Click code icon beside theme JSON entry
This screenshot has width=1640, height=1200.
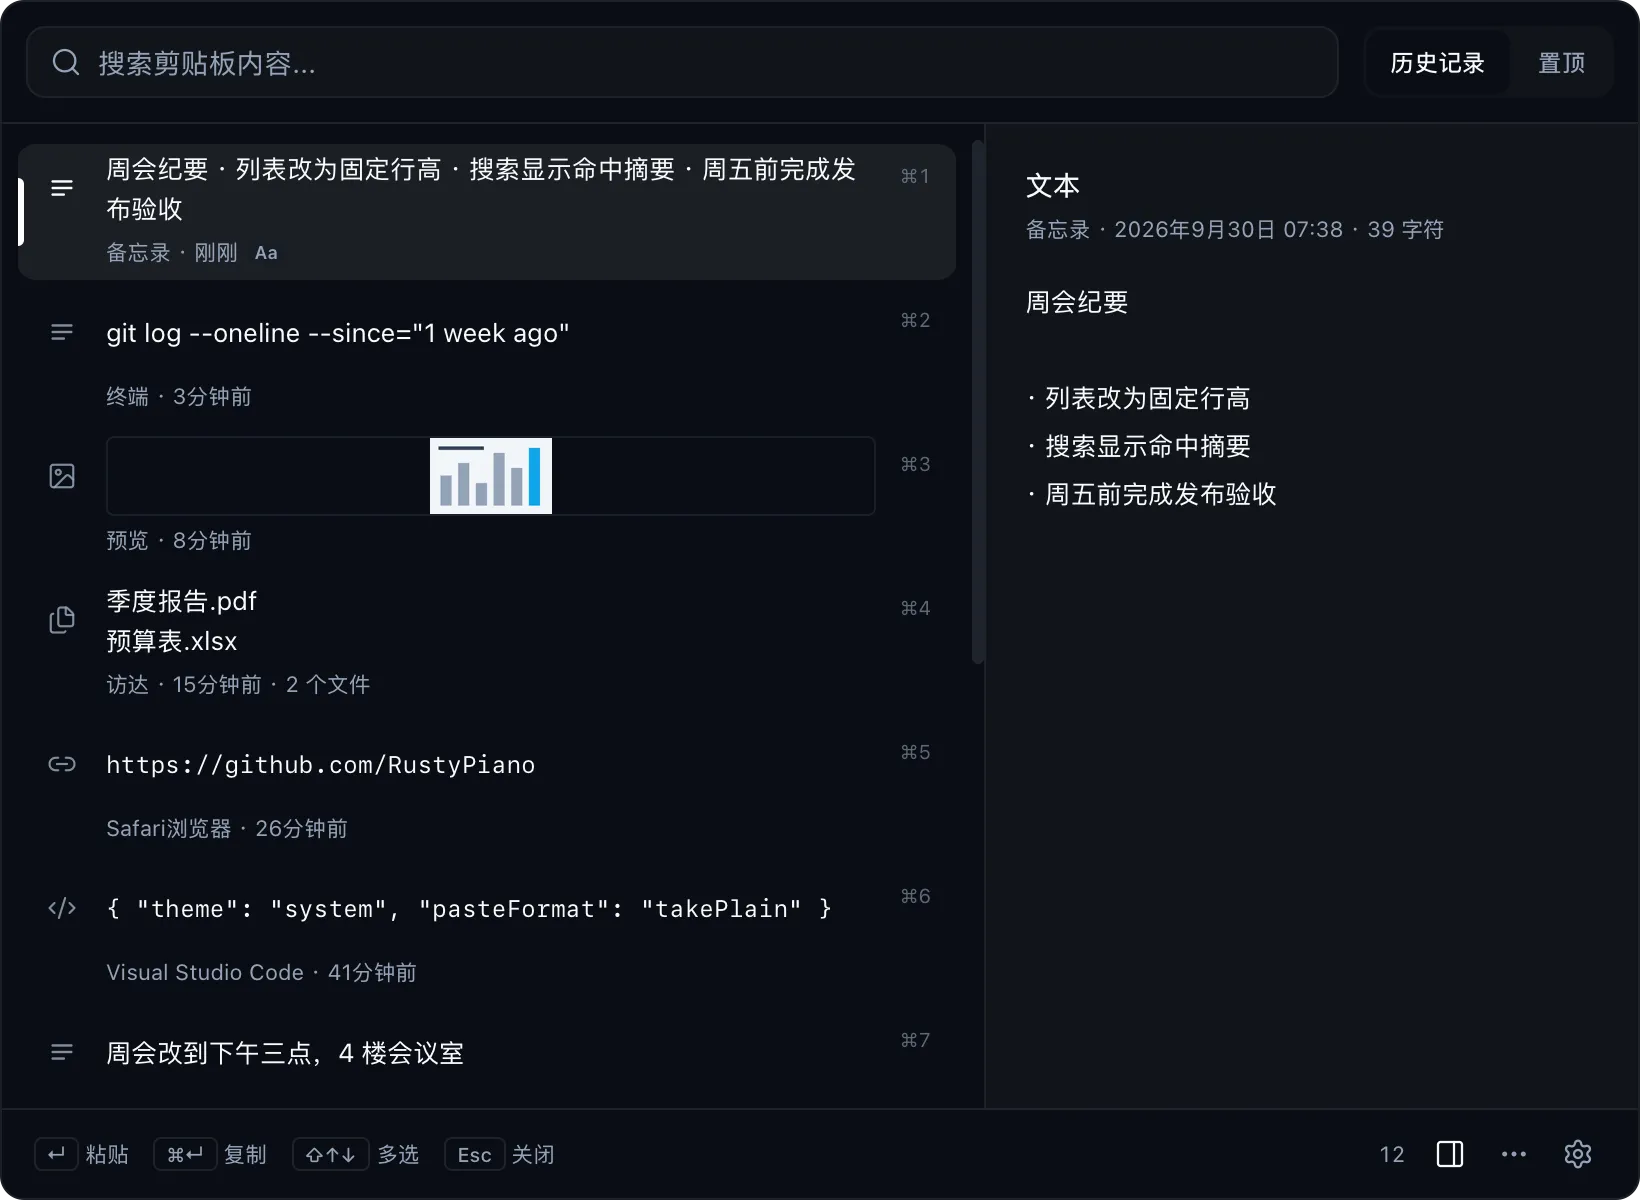point(62,908)
